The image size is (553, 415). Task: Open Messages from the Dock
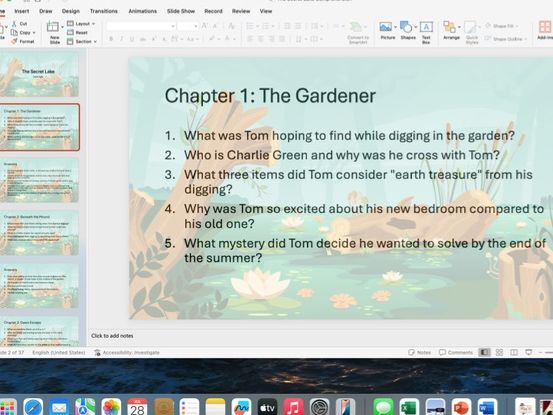tap(383, 407)
